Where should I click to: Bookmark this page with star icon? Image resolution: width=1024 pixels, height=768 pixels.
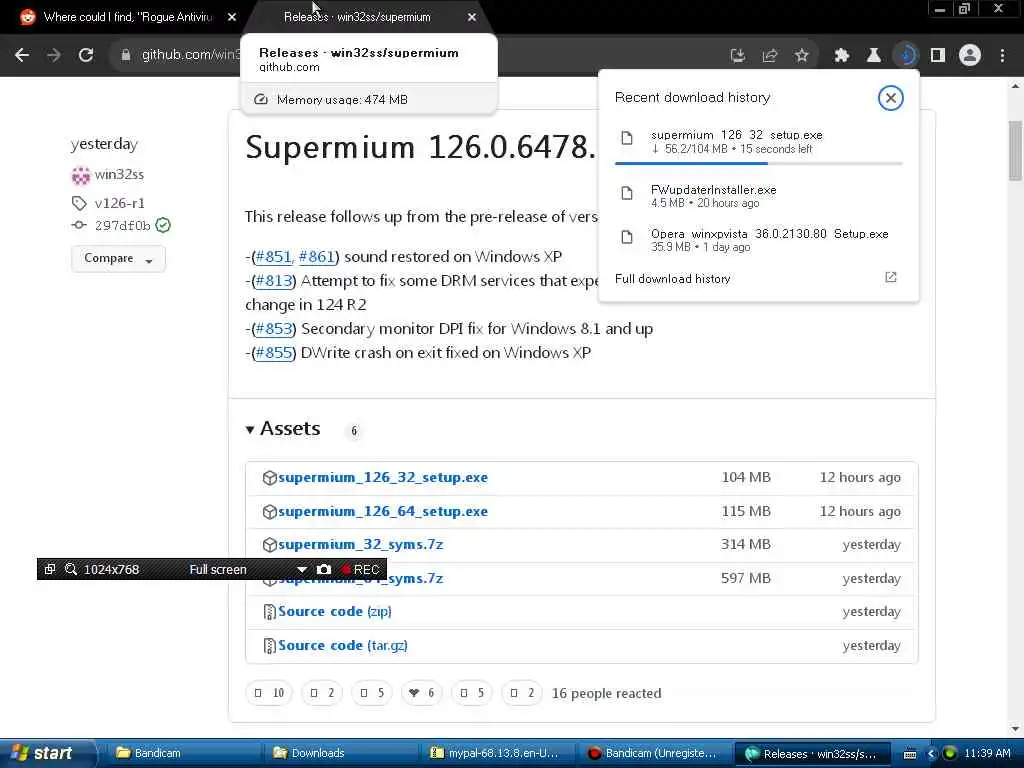click(x=802, y=56)
